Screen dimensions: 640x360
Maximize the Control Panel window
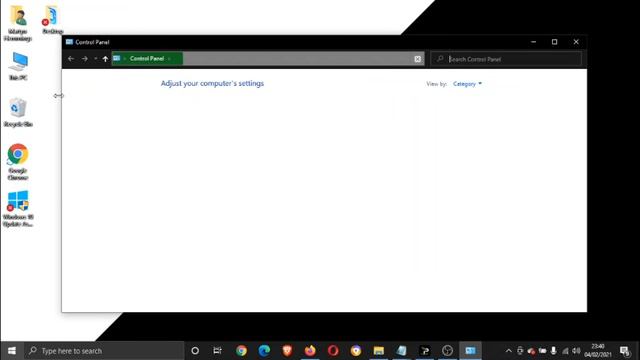tap(555, 42)
